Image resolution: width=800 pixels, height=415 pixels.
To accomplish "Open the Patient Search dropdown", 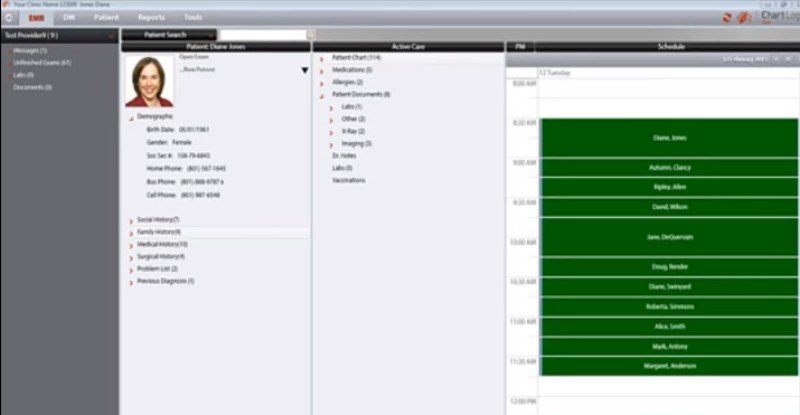I will 169,35.
